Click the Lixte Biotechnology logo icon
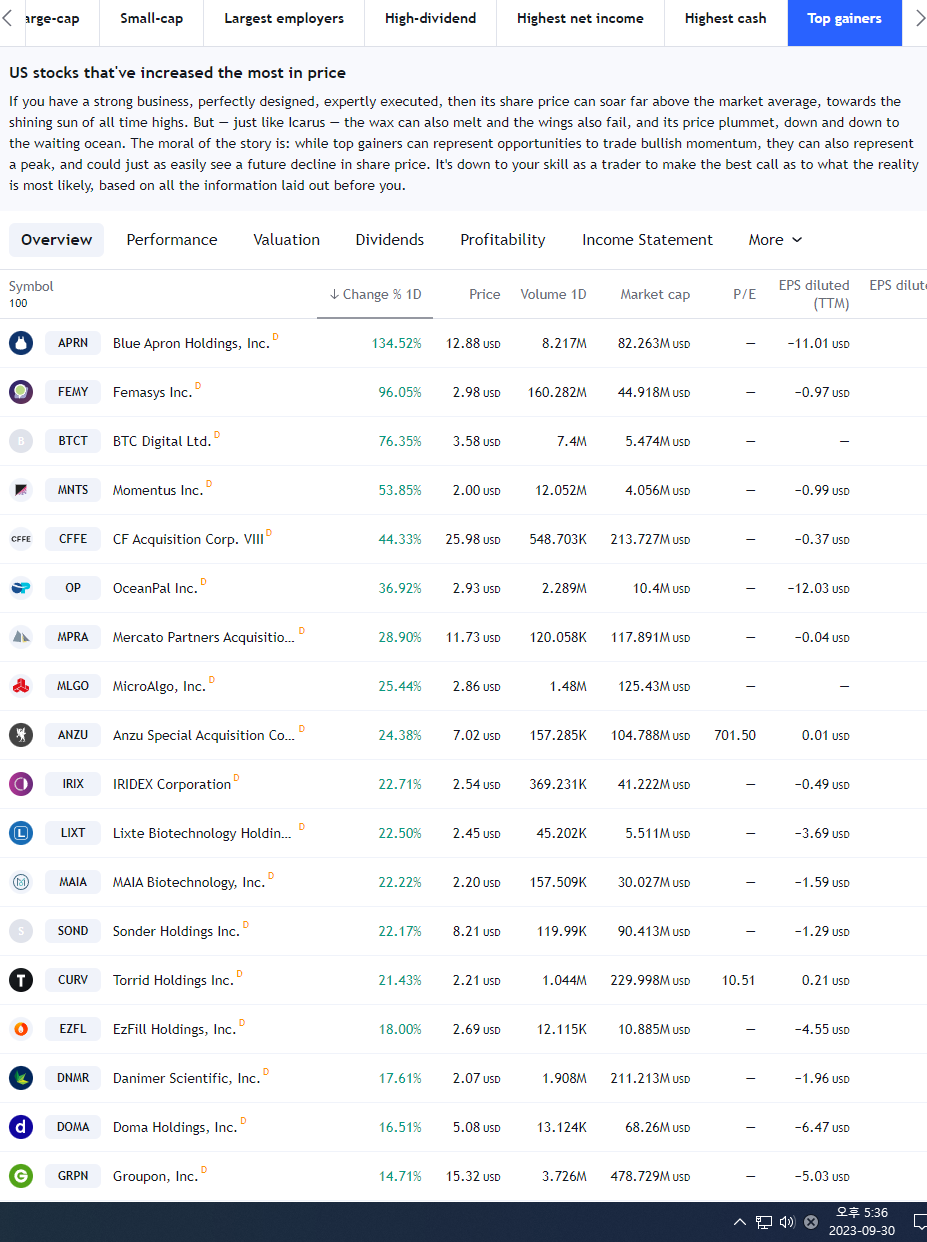The height and width of the screenshot is (1242, 927). (21, 833)
